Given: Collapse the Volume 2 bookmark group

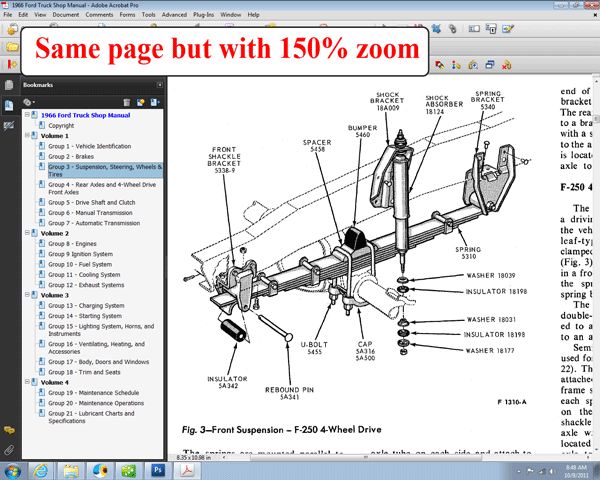Looking at the screenshot, I should [x=27, y=233].
